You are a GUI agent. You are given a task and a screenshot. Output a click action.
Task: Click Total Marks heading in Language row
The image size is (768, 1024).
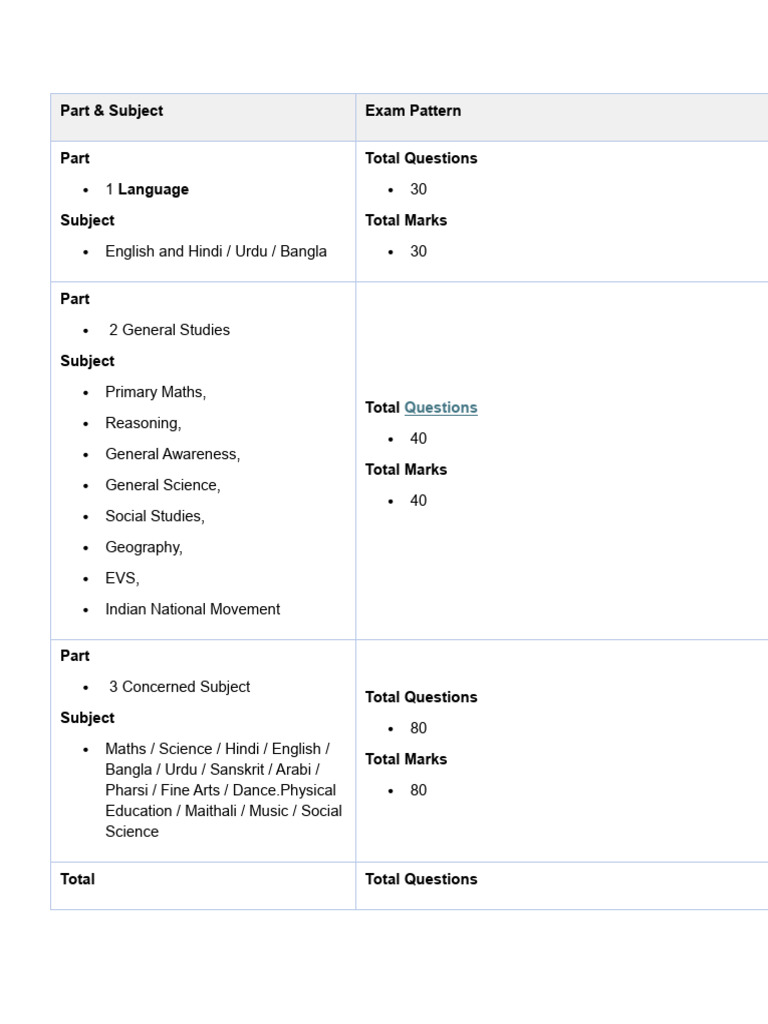point(406,220)
